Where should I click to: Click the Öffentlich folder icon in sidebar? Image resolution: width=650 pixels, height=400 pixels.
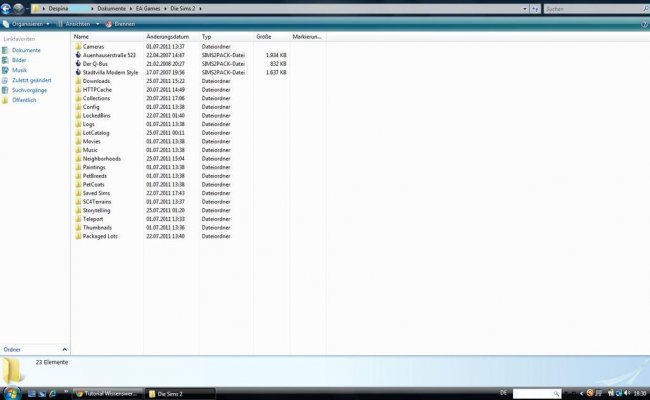tap(5, 100)
